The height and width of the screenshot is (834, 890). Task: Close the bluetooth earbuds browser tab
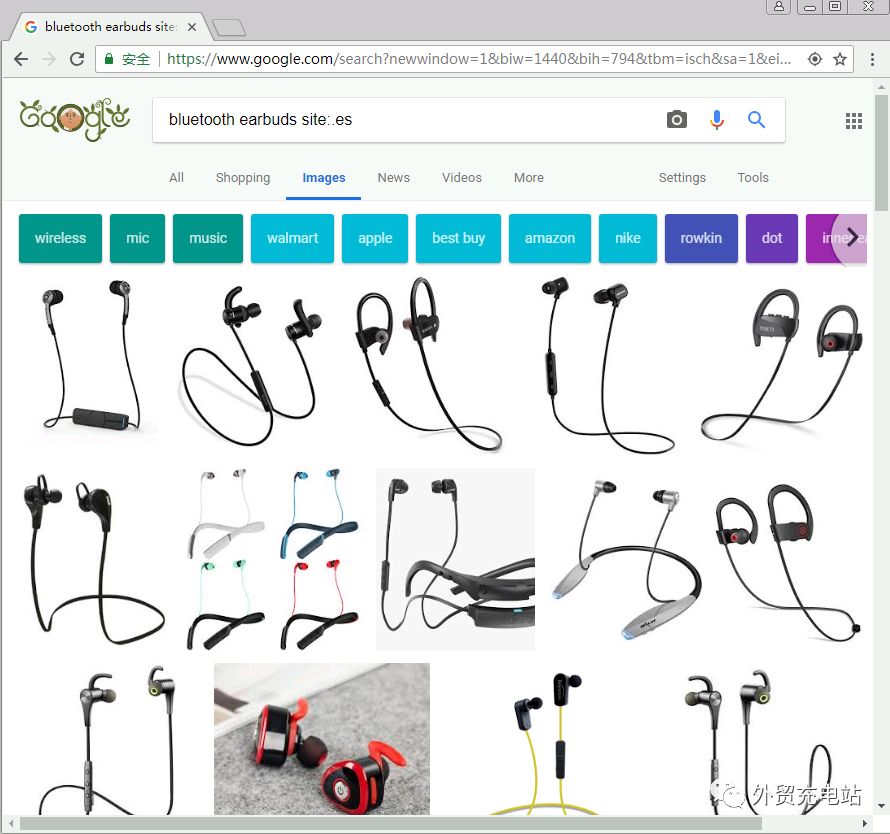(192, 27)
